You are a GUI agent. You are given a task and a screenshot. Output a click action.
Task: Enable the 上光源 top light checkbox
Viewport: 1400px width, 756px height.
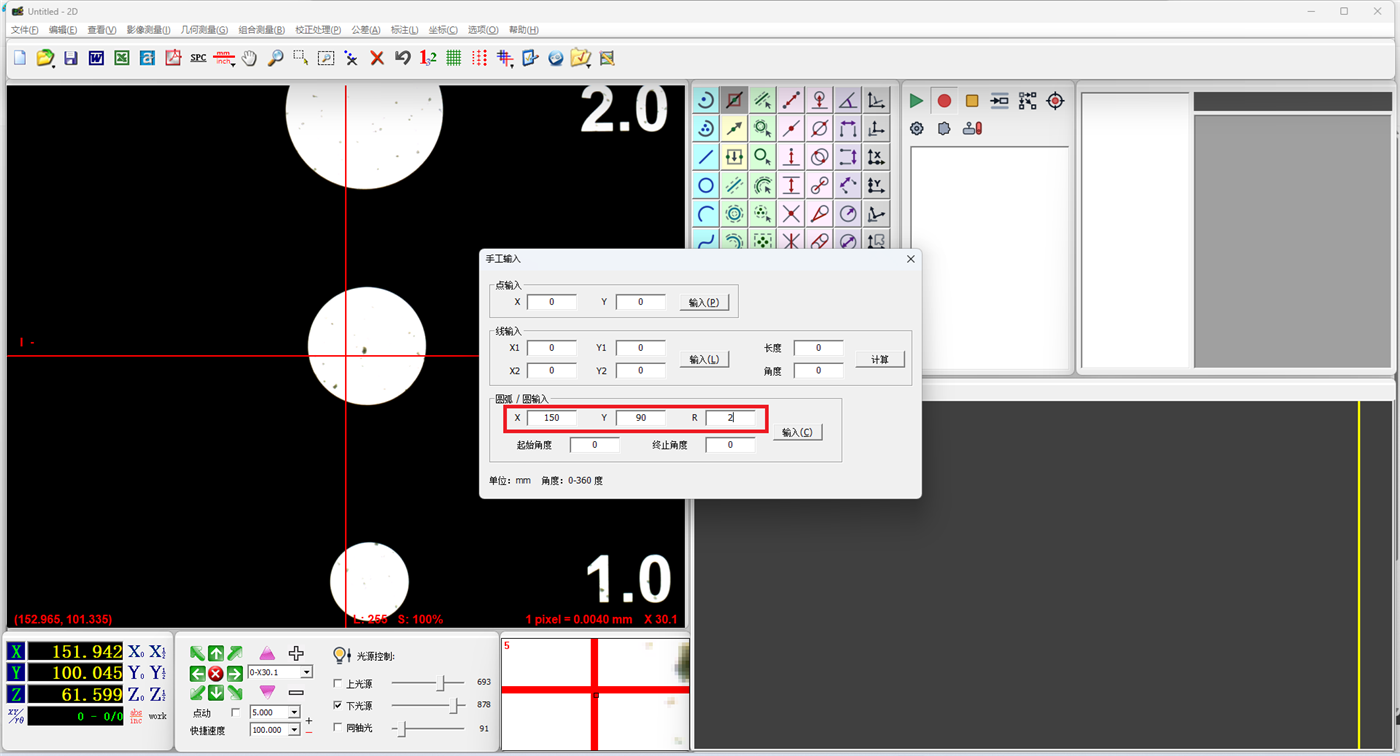point(338,684)
